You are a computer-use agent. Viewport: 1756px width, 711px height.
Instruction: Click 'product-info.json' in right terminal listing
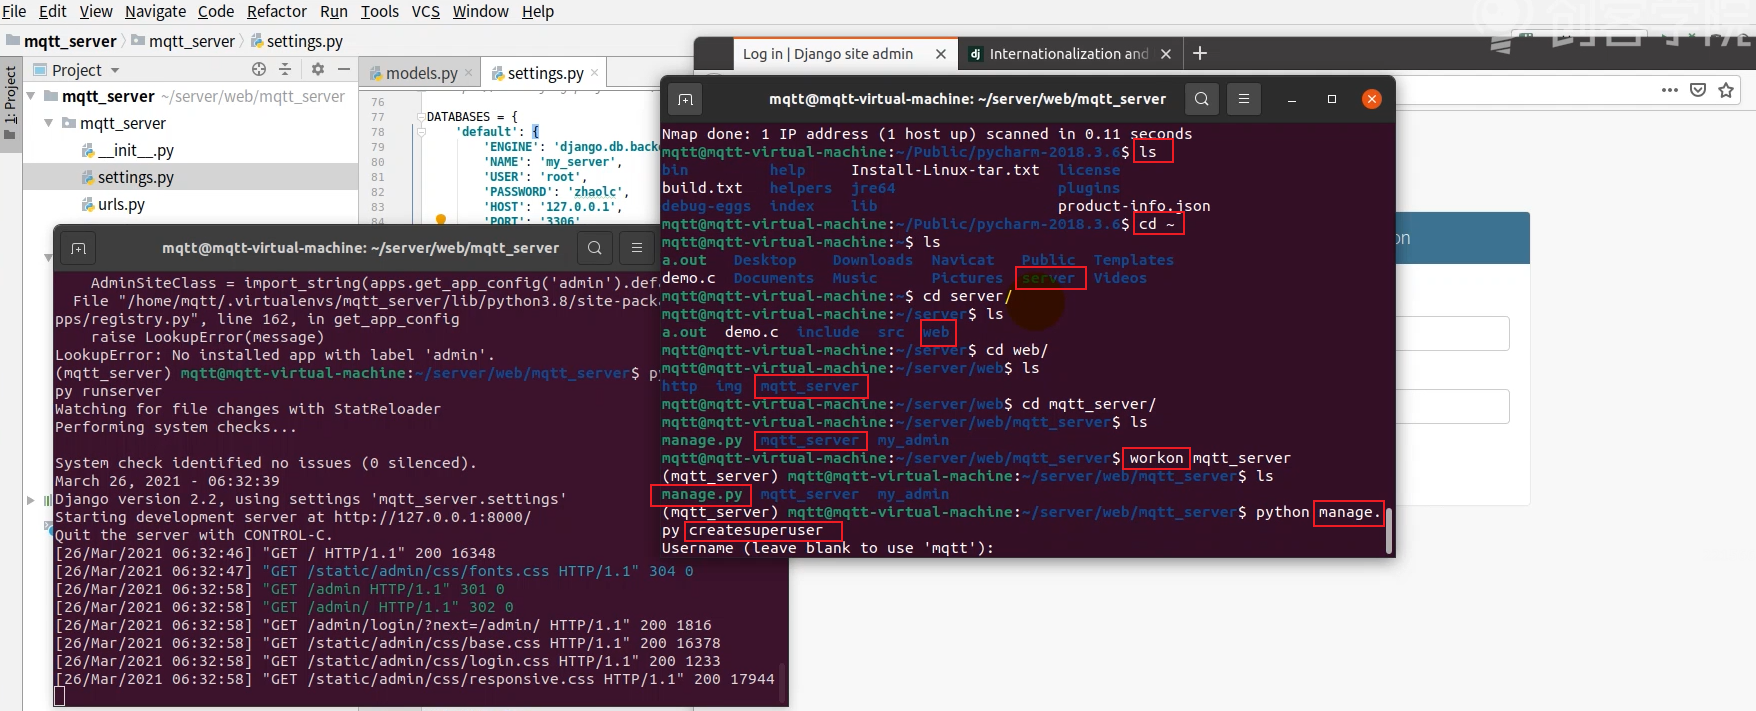[1134, 206]
